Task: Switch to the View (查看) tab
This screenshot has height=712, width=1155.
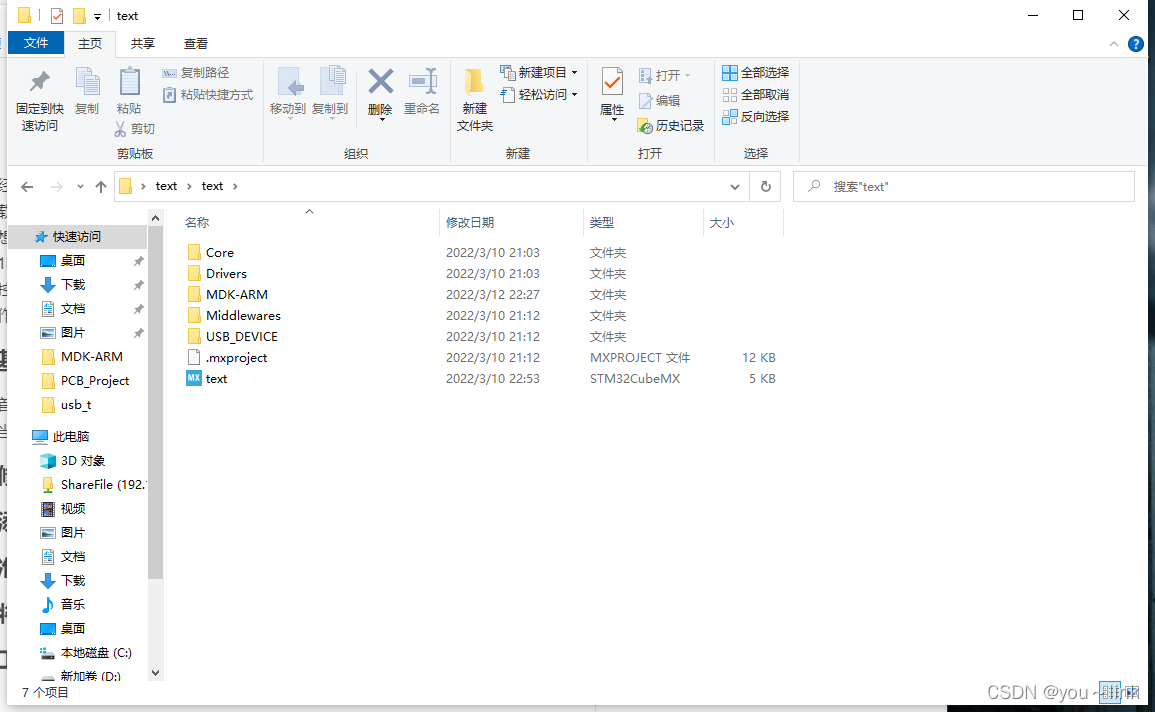Action: coord(196,43)
